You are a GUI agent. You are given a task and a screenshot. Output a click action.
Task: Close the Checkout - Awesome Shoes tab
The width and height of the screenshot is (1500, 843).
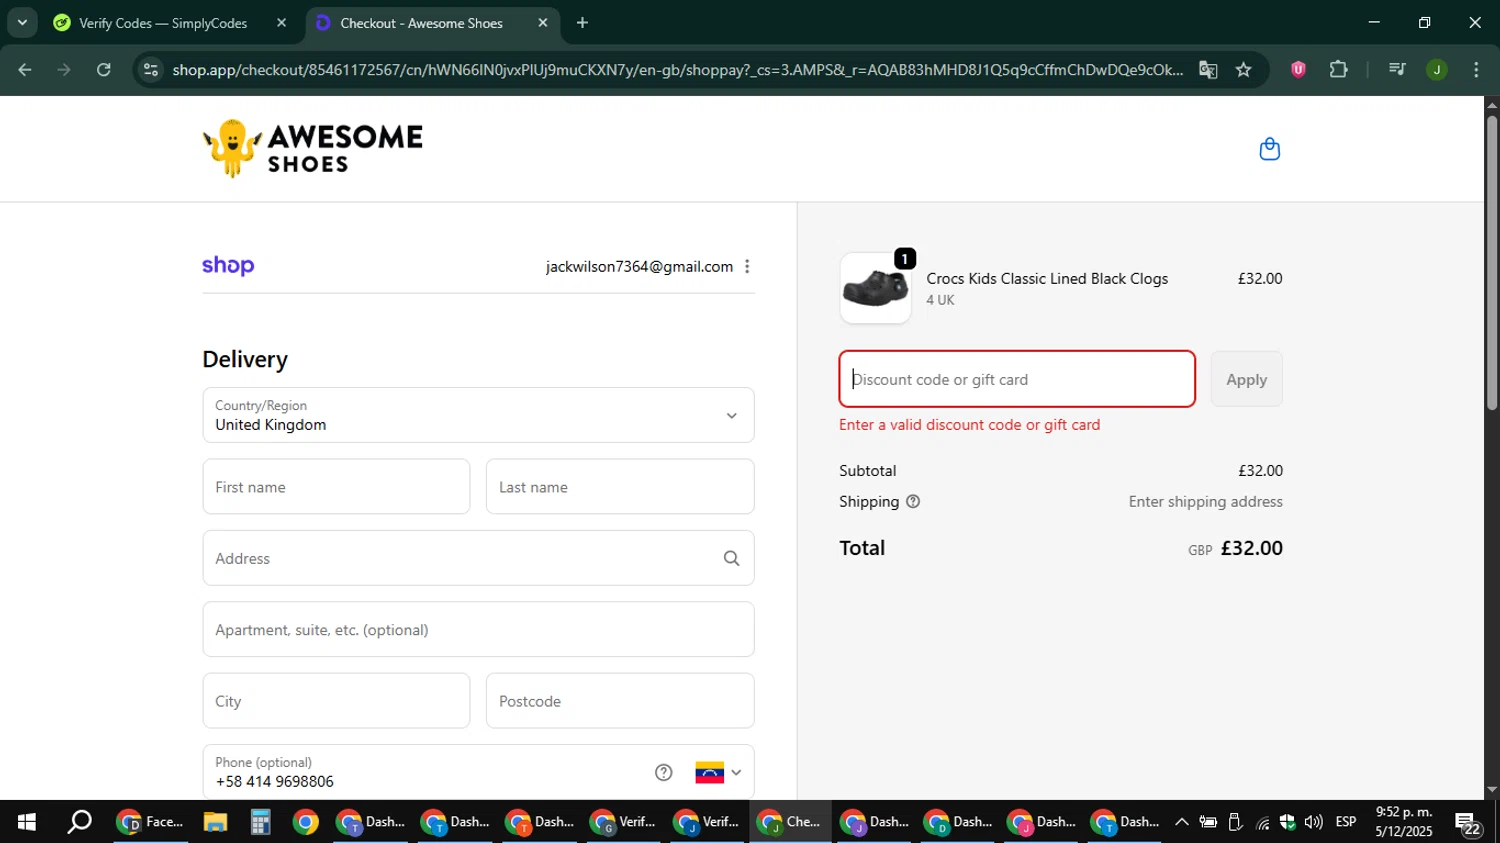click(x=543, y=22)
